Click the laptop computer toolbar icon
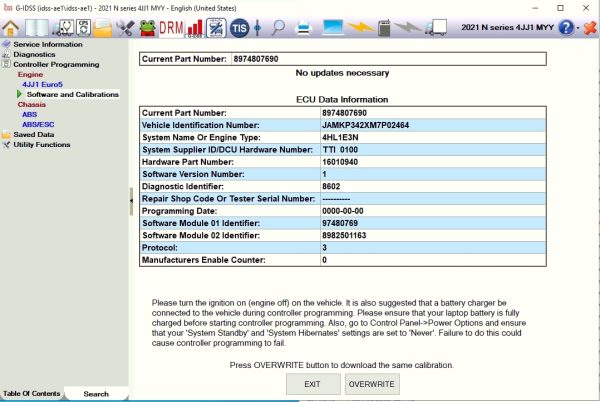Image resolution: width=600 pixels, height=402 pixels. click(x=332, y=28)
